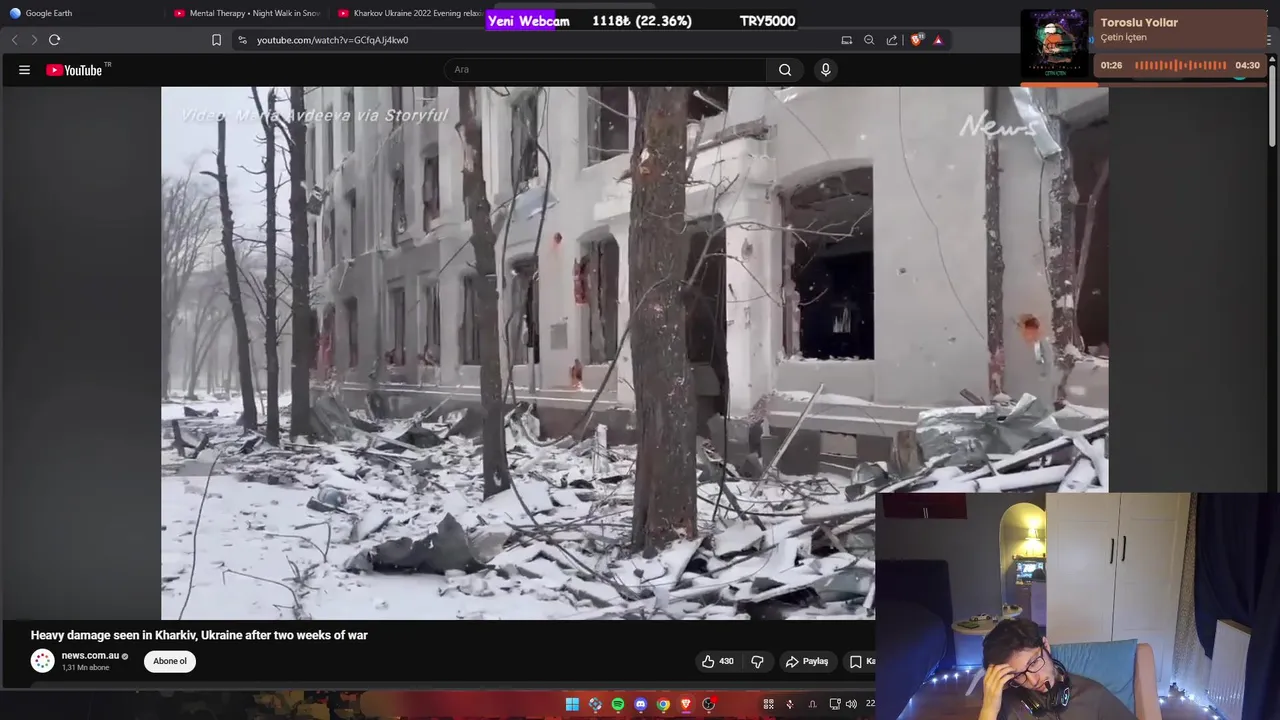Open the news.com.au channel avatar
The width and height of the screenshot is (1280, 720).
tap(43, 661)
